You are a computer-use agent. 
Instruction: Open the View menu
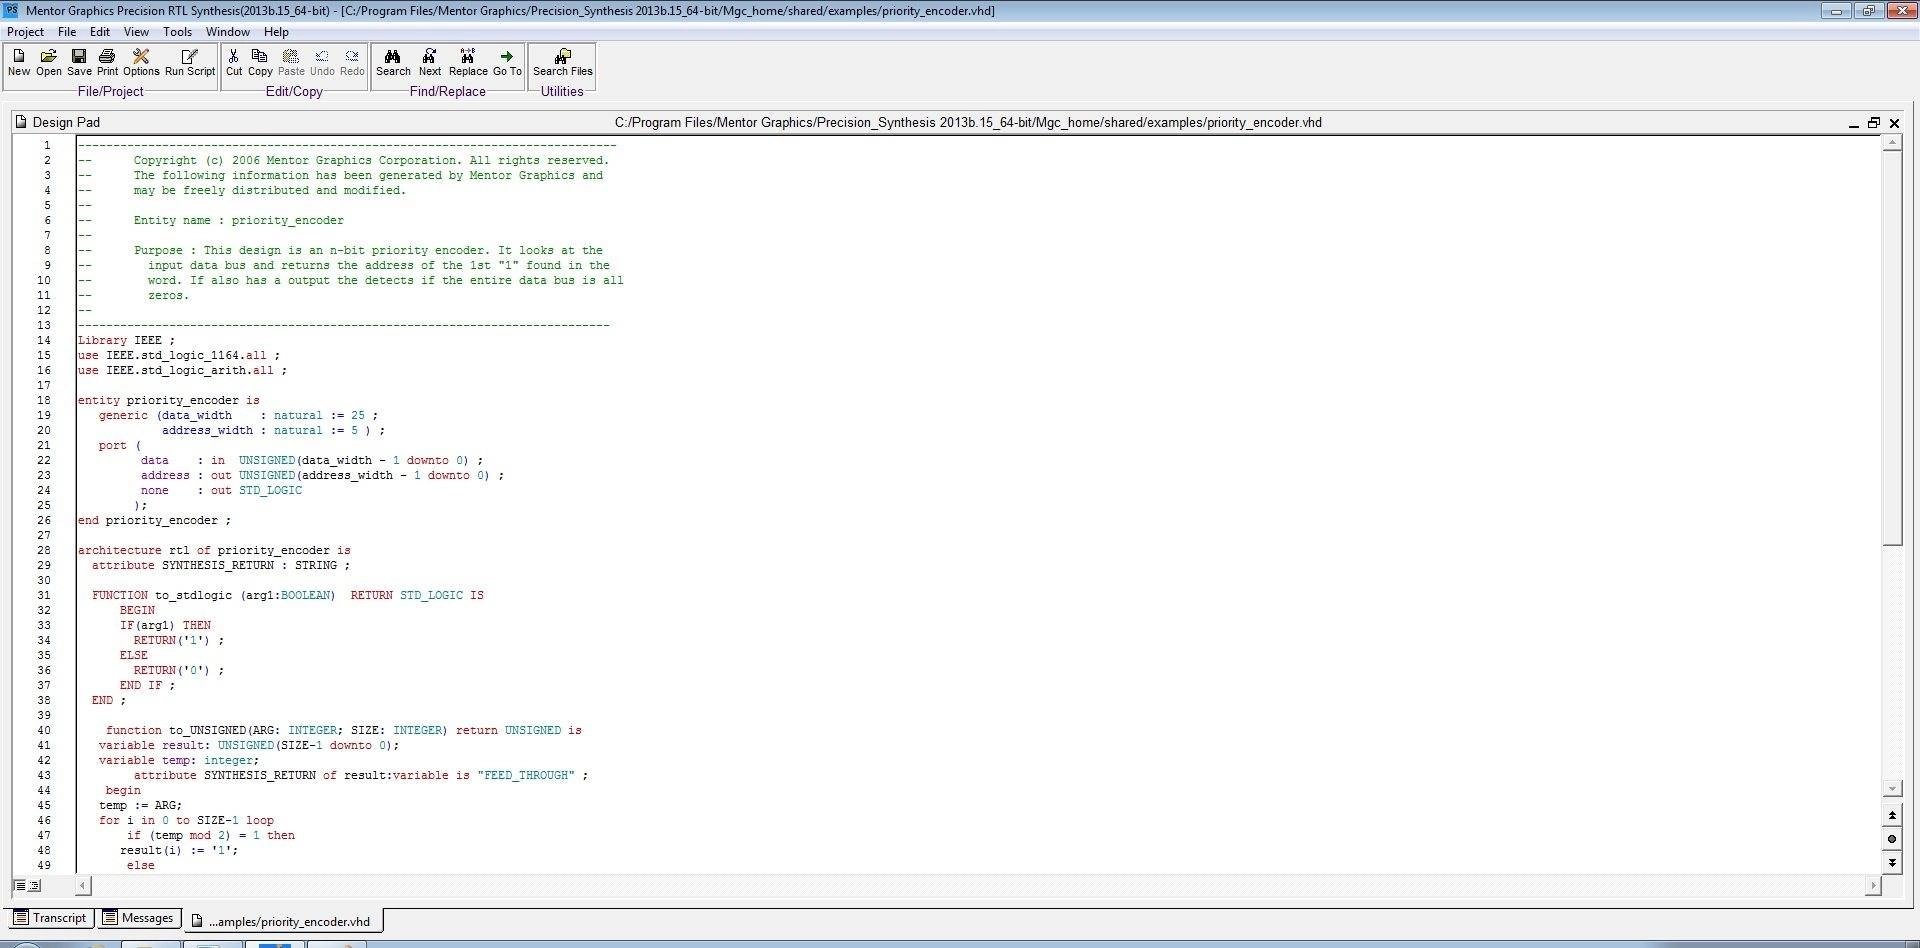(x=136, y=32)
